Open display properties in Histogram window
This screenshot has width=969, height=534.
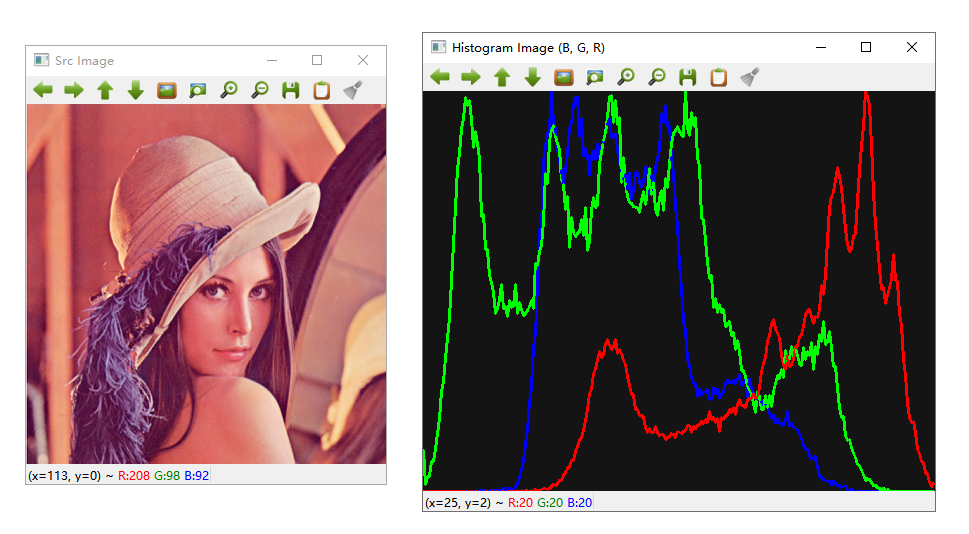tap(750, 77)
